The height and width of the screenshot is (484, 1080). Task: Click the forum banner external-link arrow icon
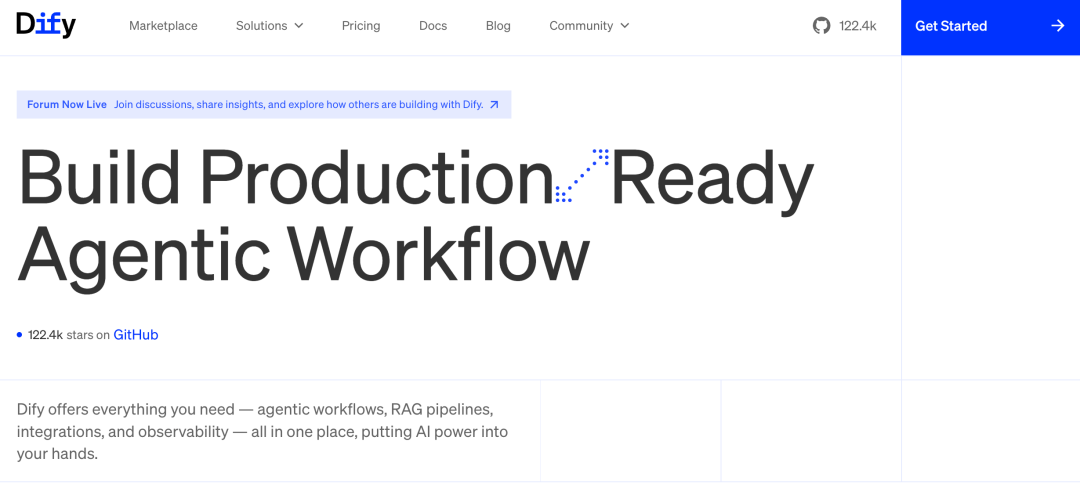point(494,105)
